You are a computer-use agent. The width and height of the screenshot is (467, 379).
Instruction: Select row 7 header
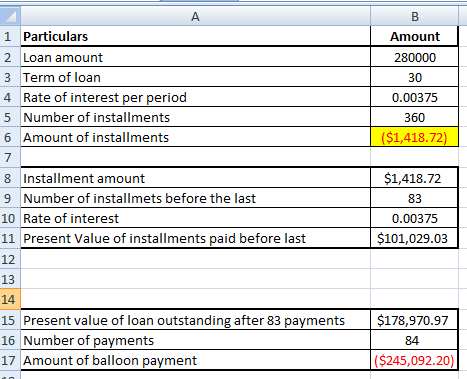(x=10, y=157)
